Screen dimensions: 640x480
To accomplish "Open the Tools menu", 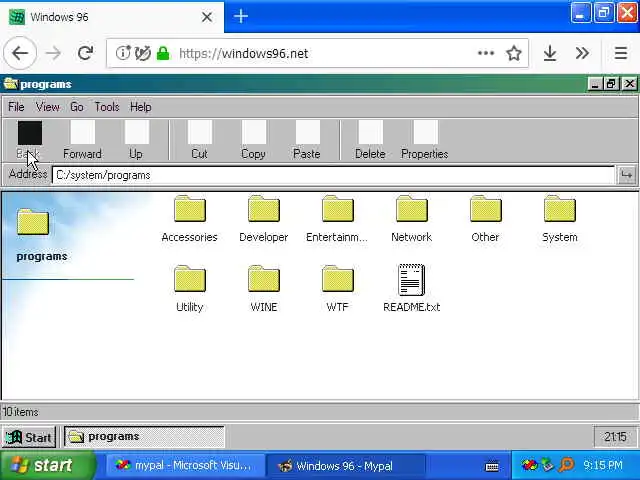I will click(x=107, y=107).
